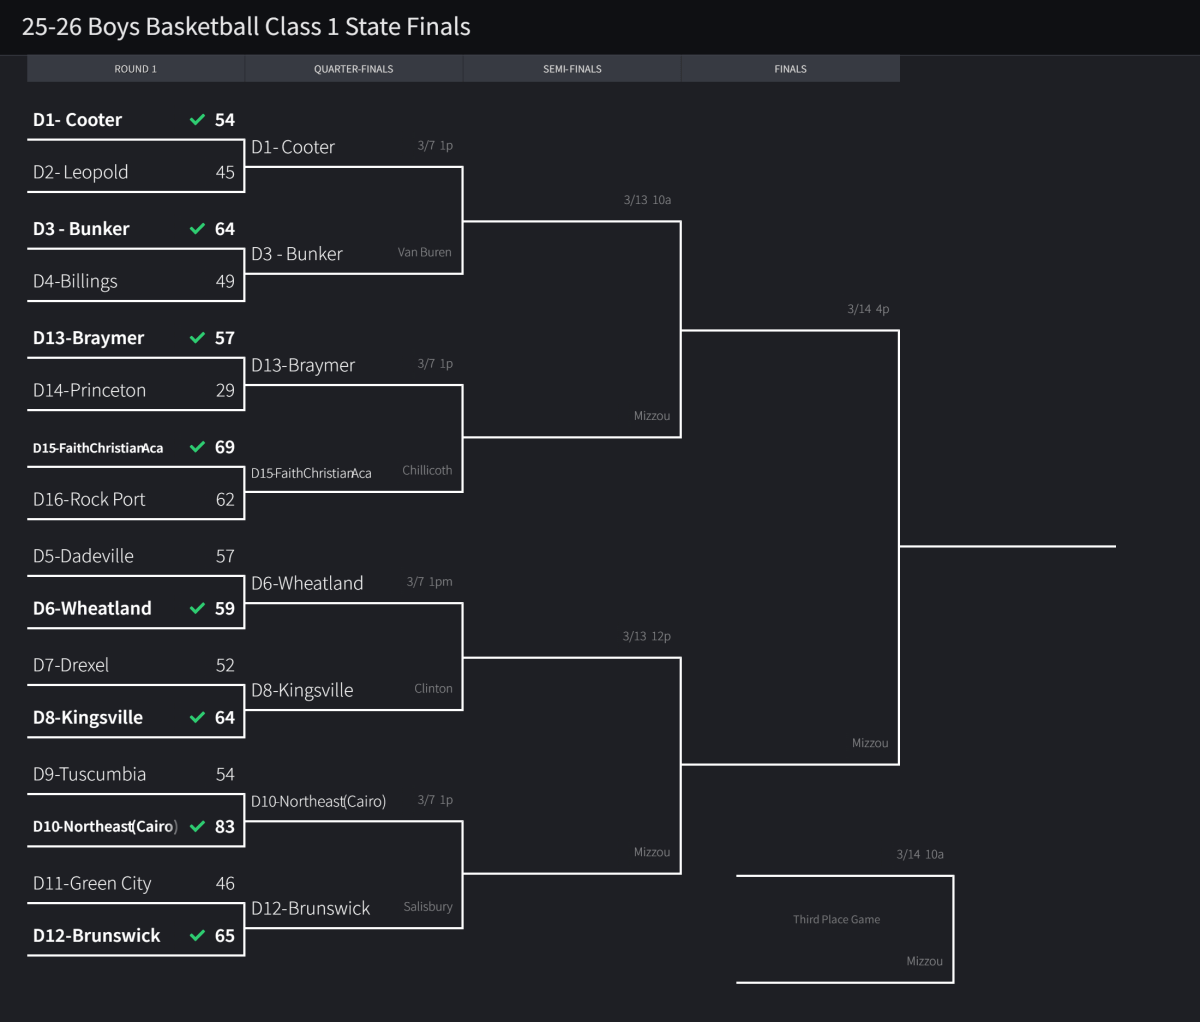1200x1022 pixels.
Task: Click the checkmark beside D15-FaithChristianAca's score 69
Action: tap(197, 447)
